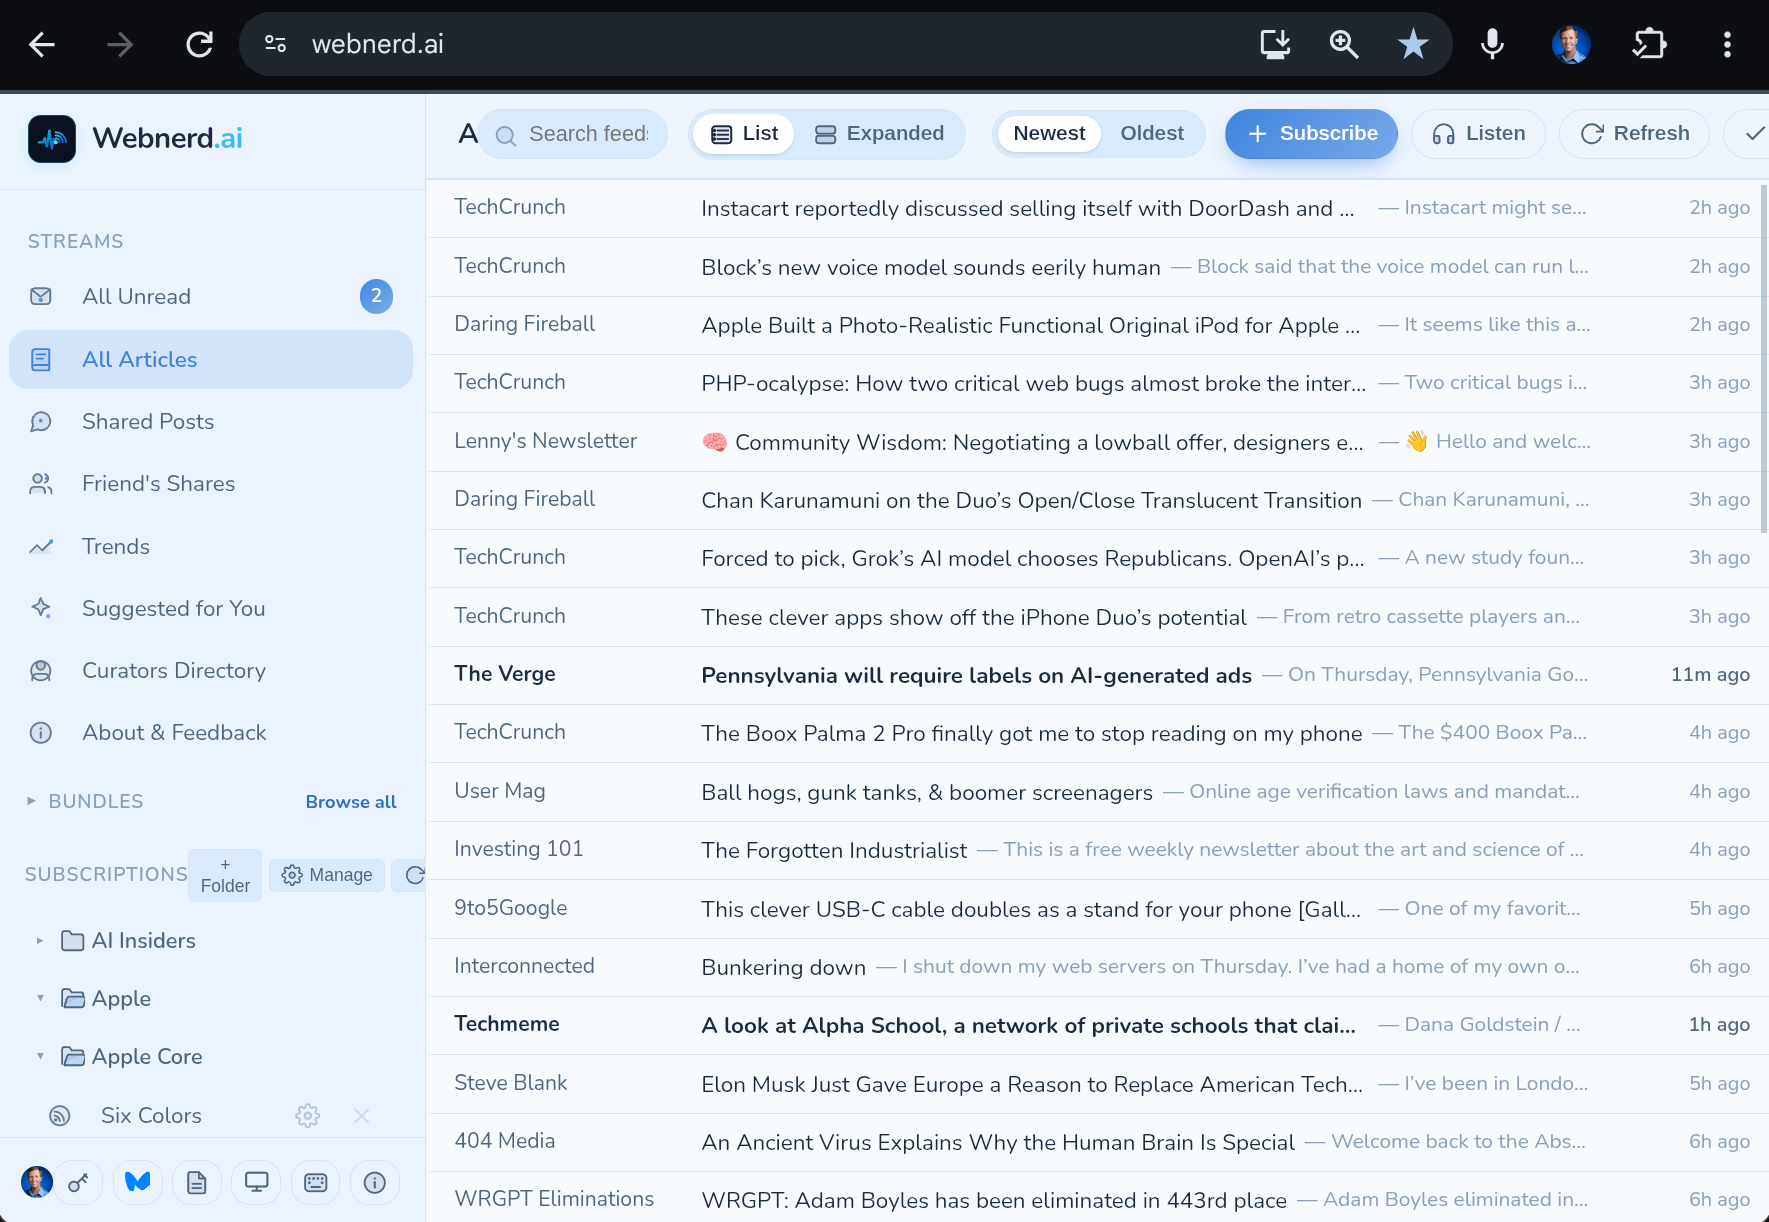
Task: Open keyboard shortcuts icon in footer
Action: point(315,1183)
